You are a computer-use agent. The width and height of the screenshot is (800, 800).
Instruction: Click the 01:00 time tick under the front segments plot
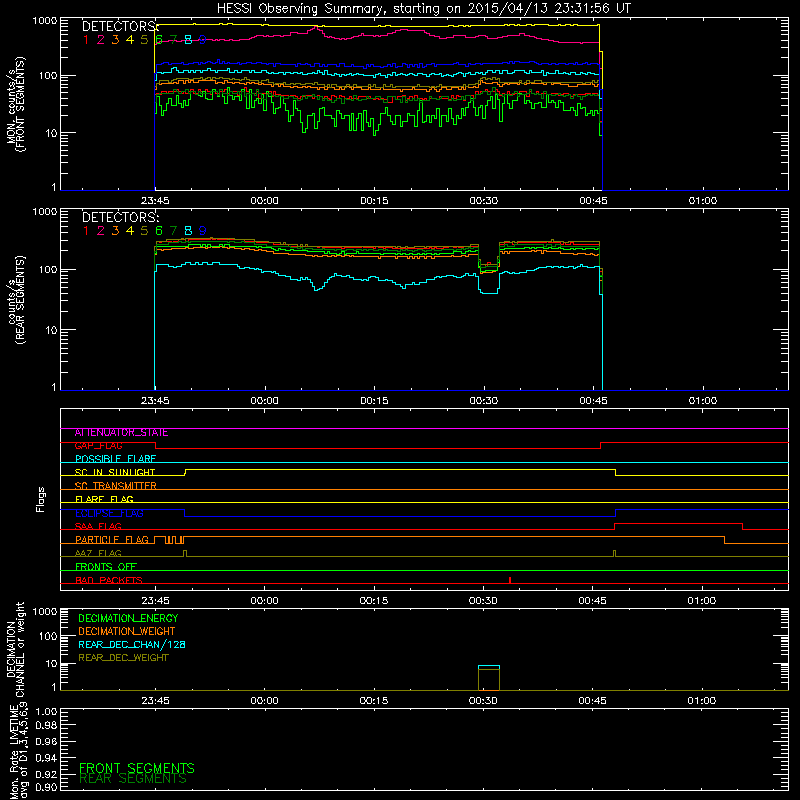703,201
